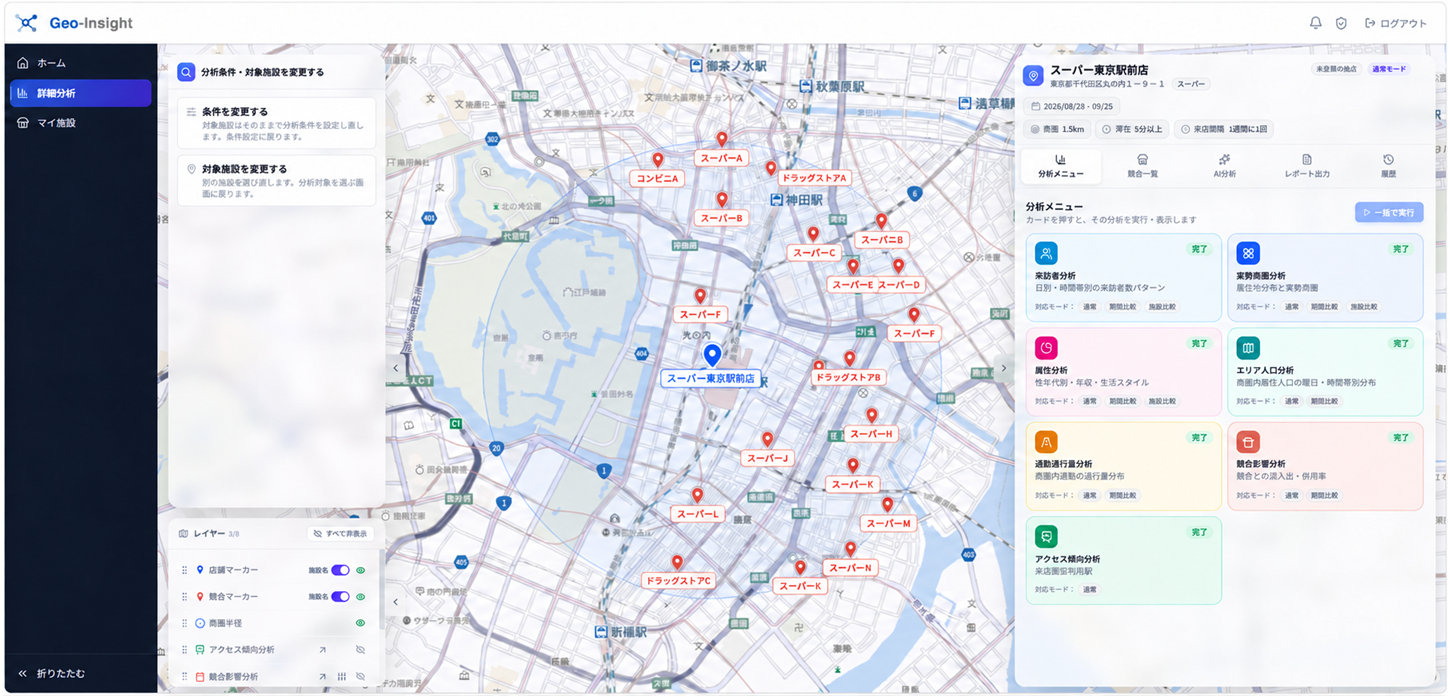
Task: Click the ドラッグストアC red map pin
Action: click(677, 563)
